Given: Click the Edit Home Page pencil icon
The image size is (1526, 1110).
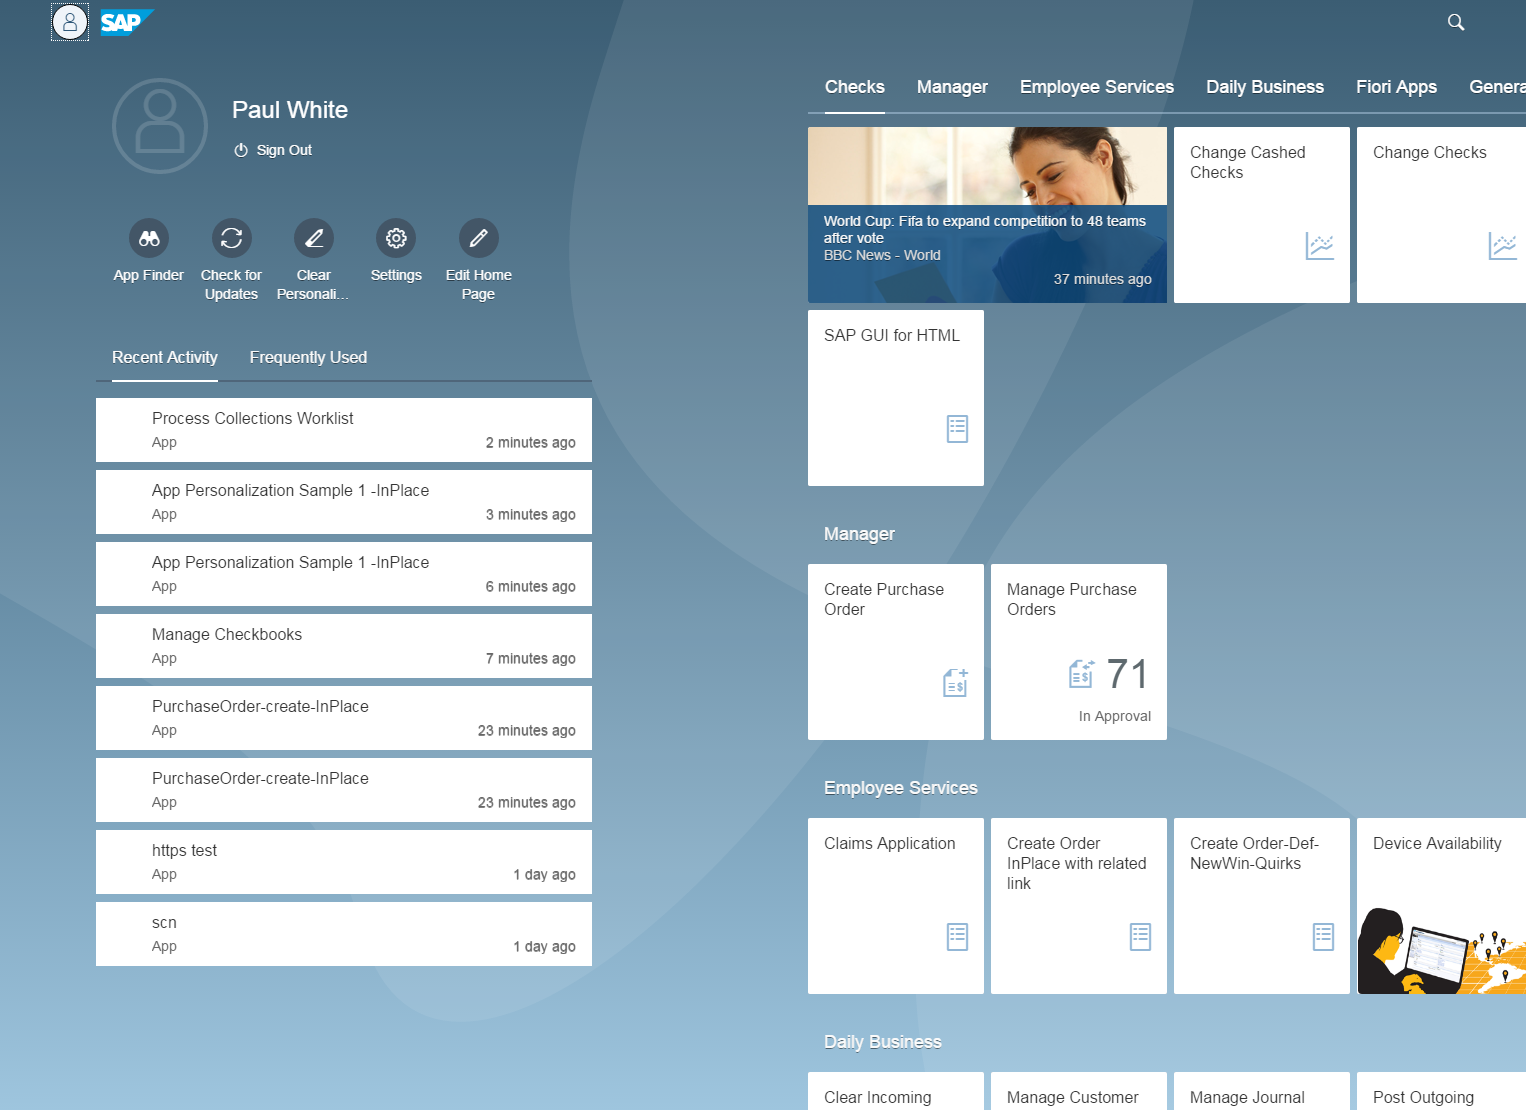Looking at the screenshot, I should coord(478,238).
